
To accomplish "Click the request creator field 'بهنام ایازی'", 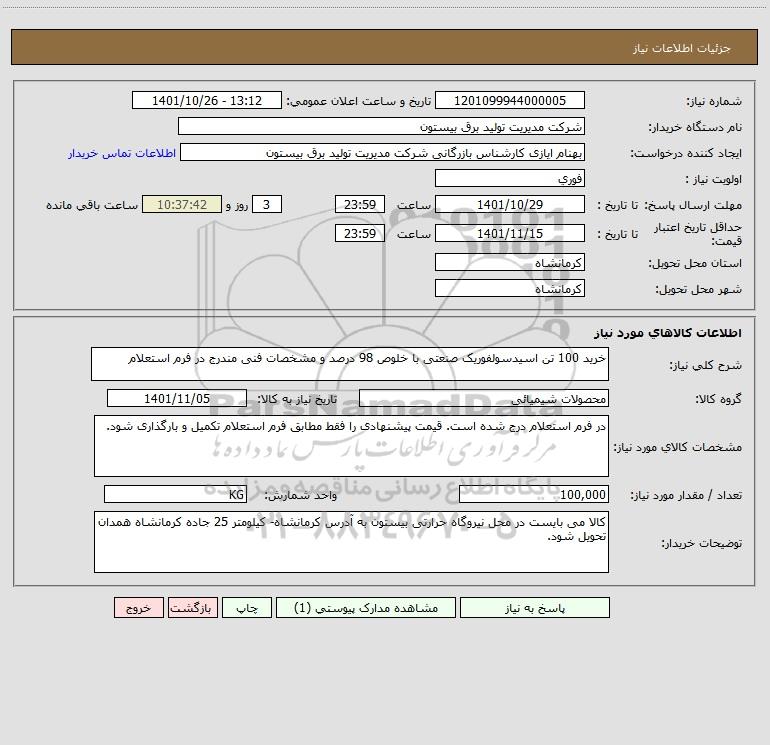I will point(383,152).
